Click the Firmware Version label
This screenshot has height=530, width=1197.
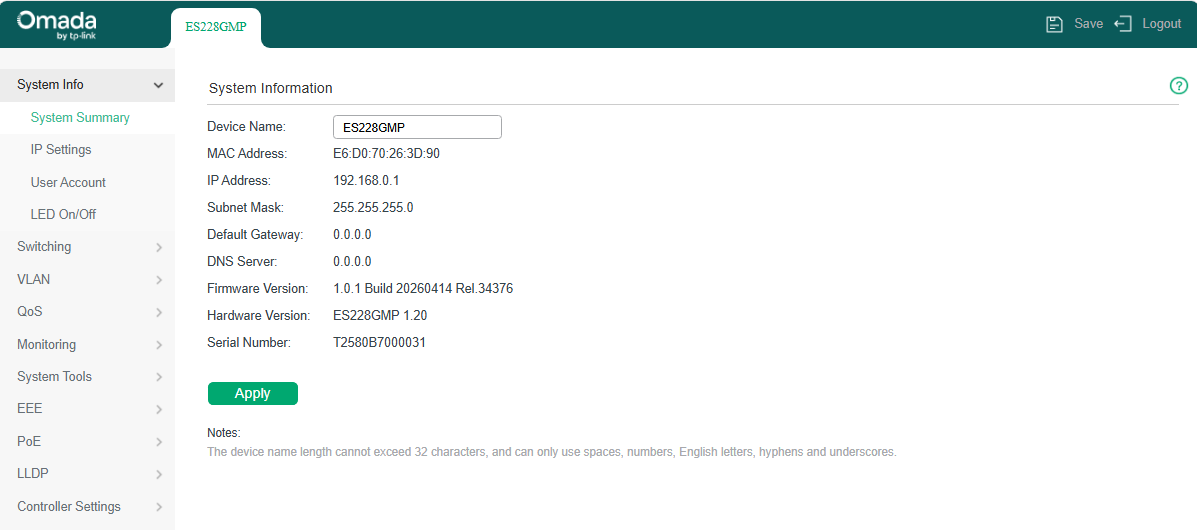click(257, 289)
